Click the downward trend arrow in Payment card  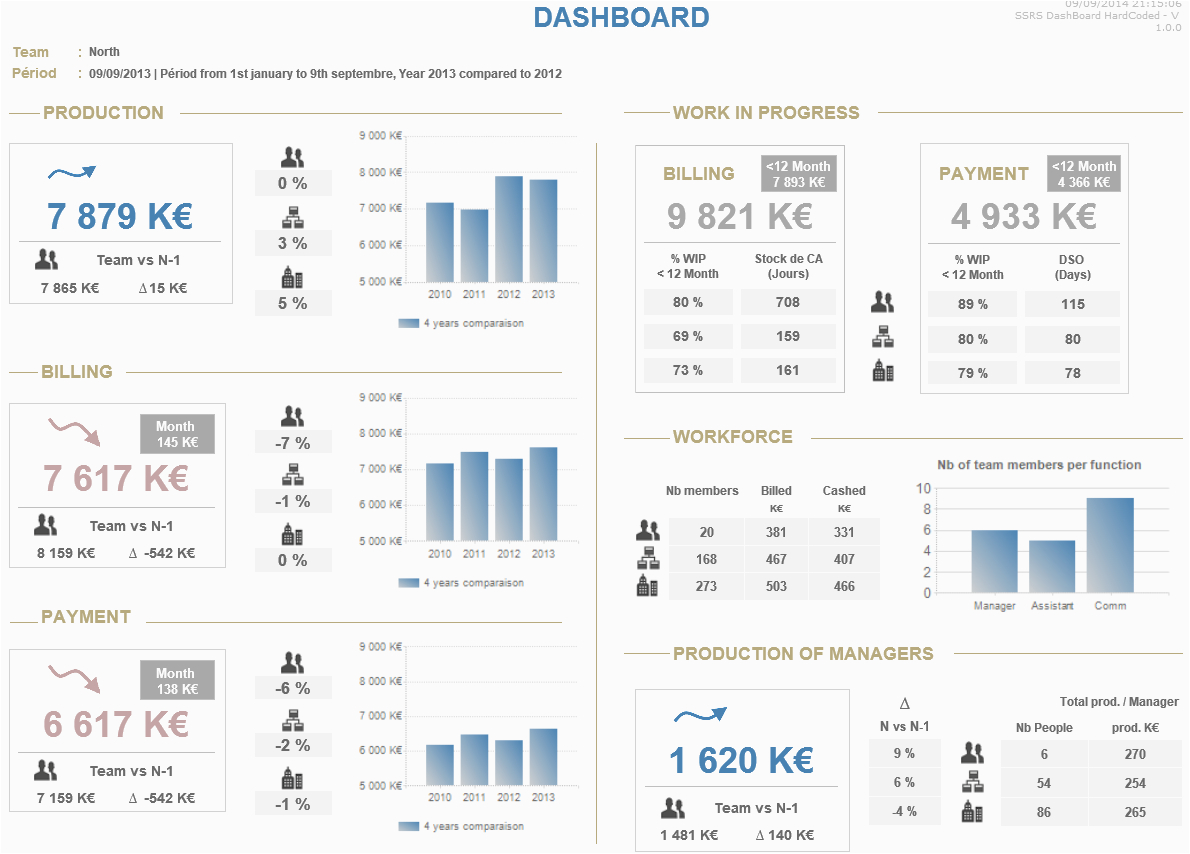(74, 679)
